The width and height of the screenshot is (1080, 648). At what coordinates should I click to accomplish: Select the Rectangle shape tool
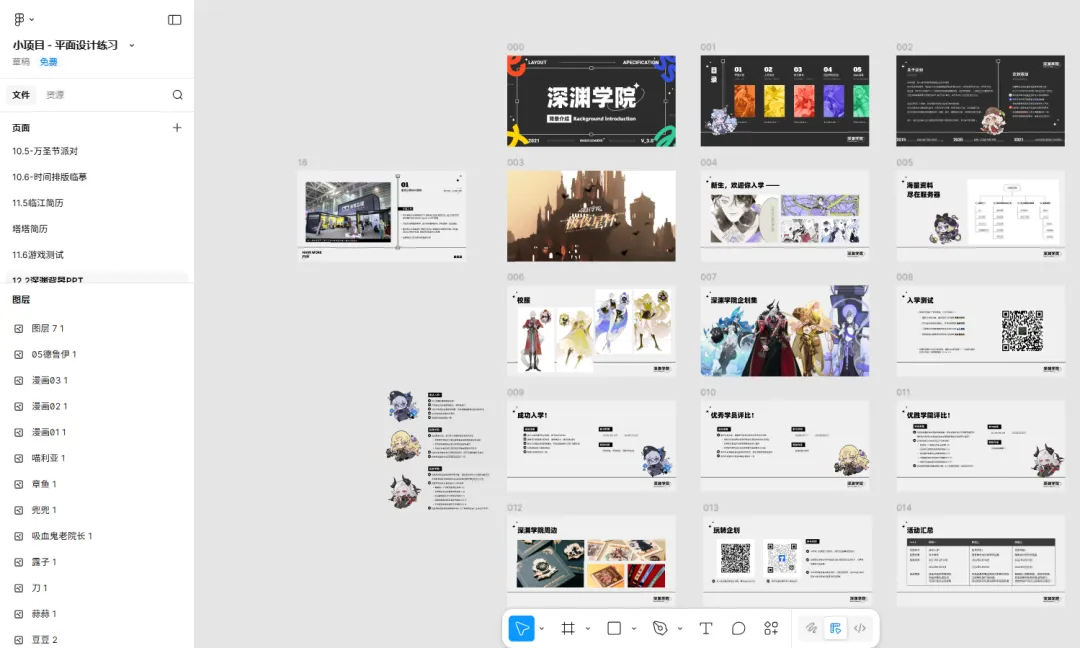[x=614, y=628]
